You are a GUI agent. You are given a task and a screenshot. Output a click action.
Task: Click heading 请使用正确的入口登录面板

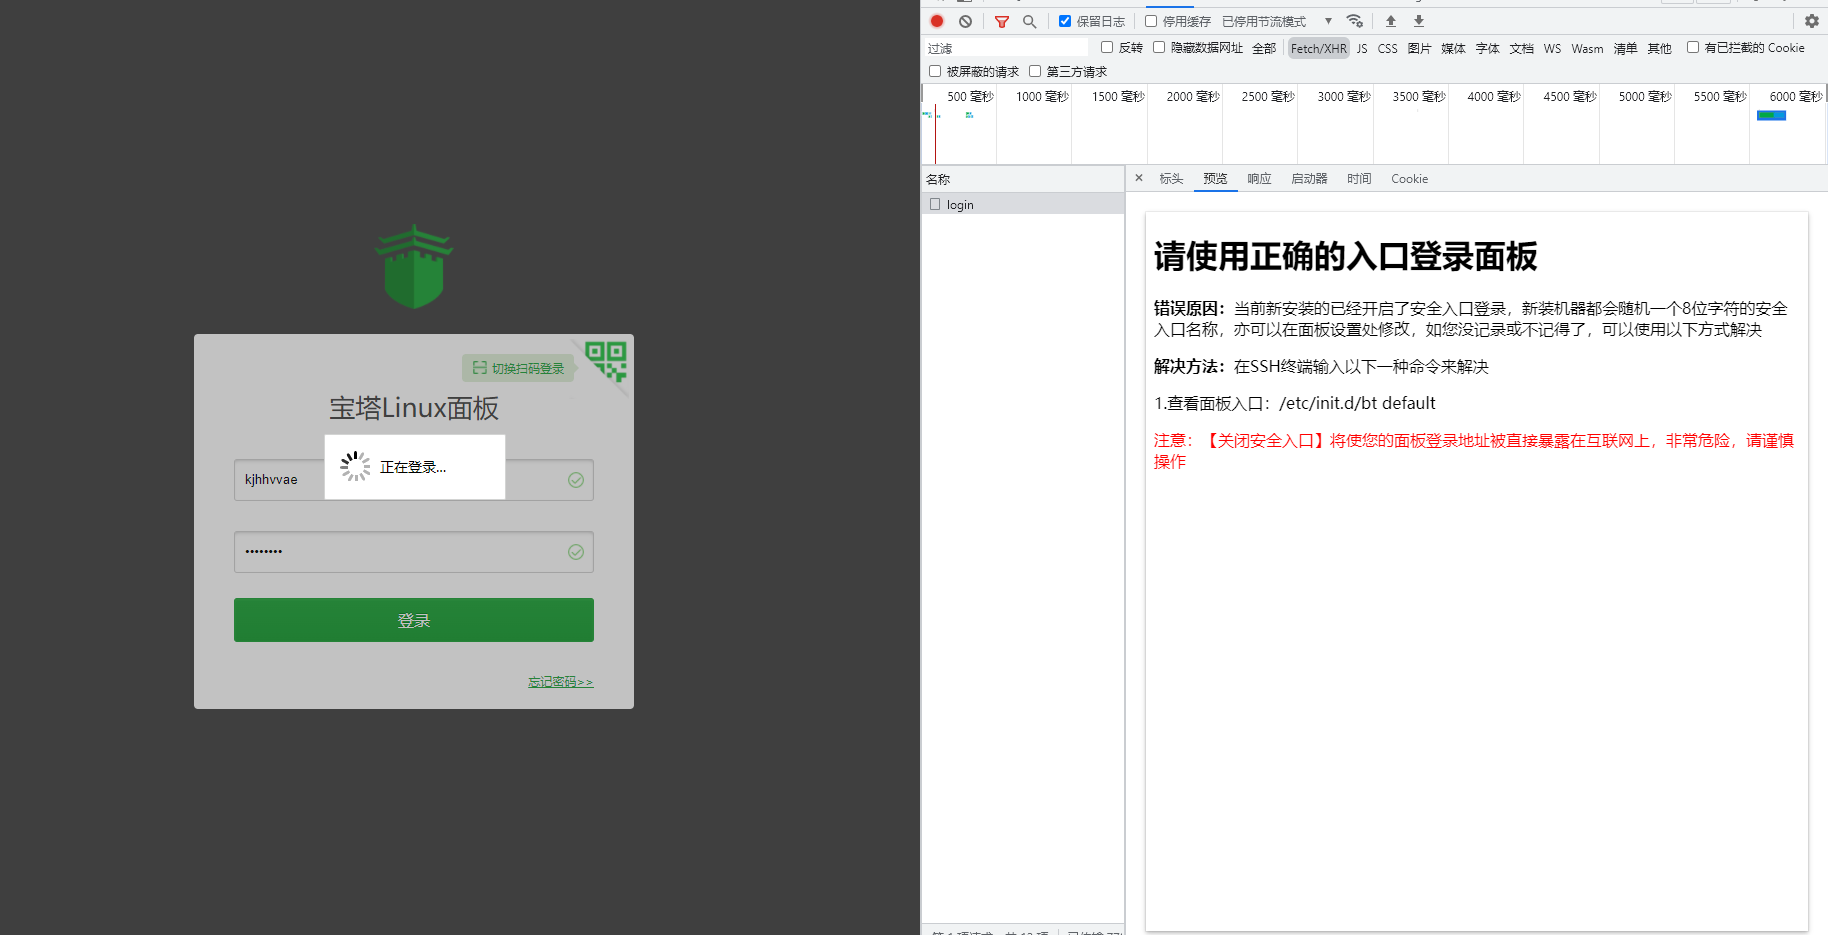[1345, 256]
